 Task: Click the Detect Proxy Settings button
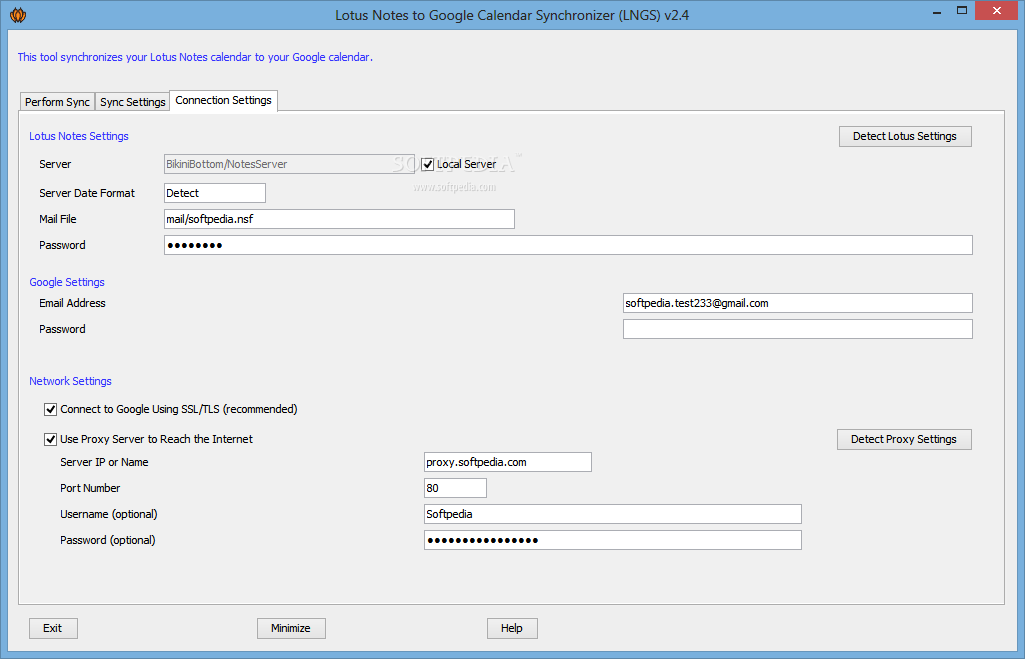[904, 439]
